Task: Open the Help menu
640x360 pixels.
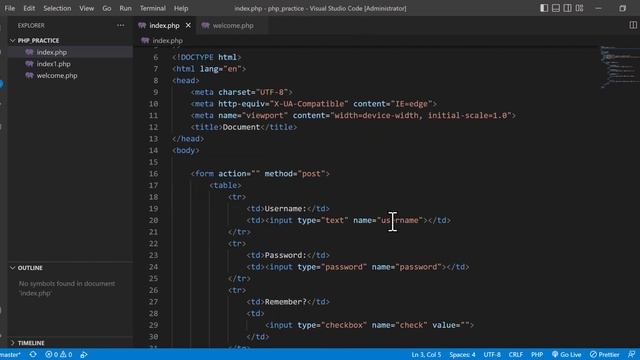Action: click(181, 8)
